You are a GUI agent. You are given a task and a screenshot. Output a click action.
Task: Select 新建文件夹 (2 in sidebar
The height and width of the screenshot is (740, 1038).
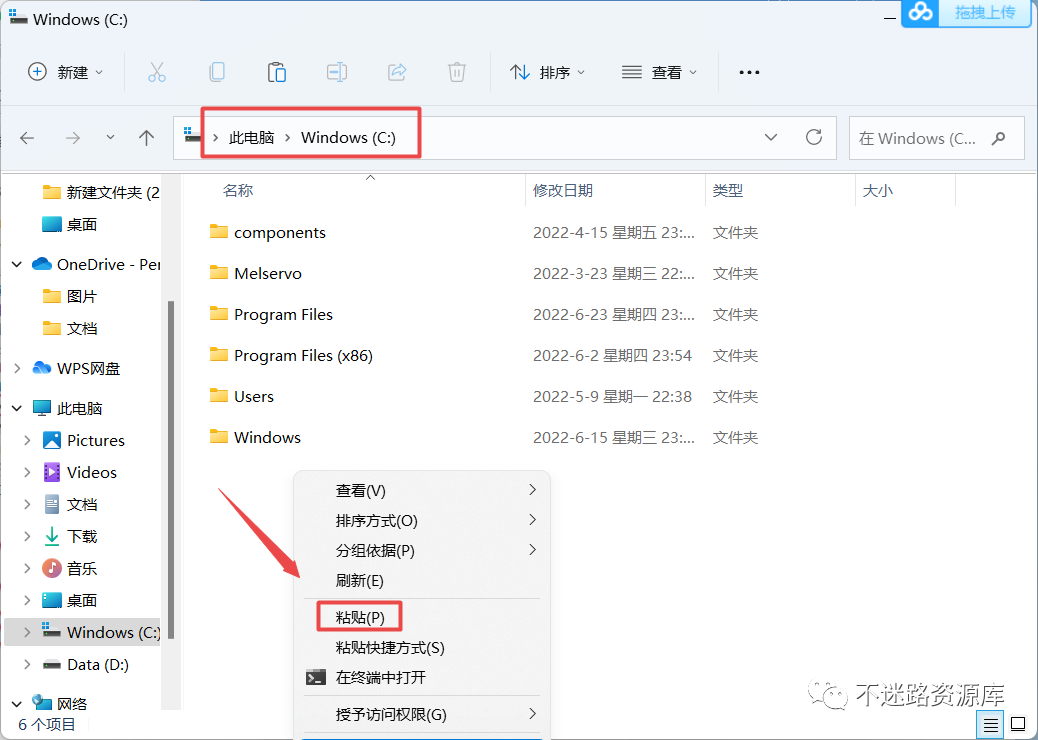coord(113,193)
